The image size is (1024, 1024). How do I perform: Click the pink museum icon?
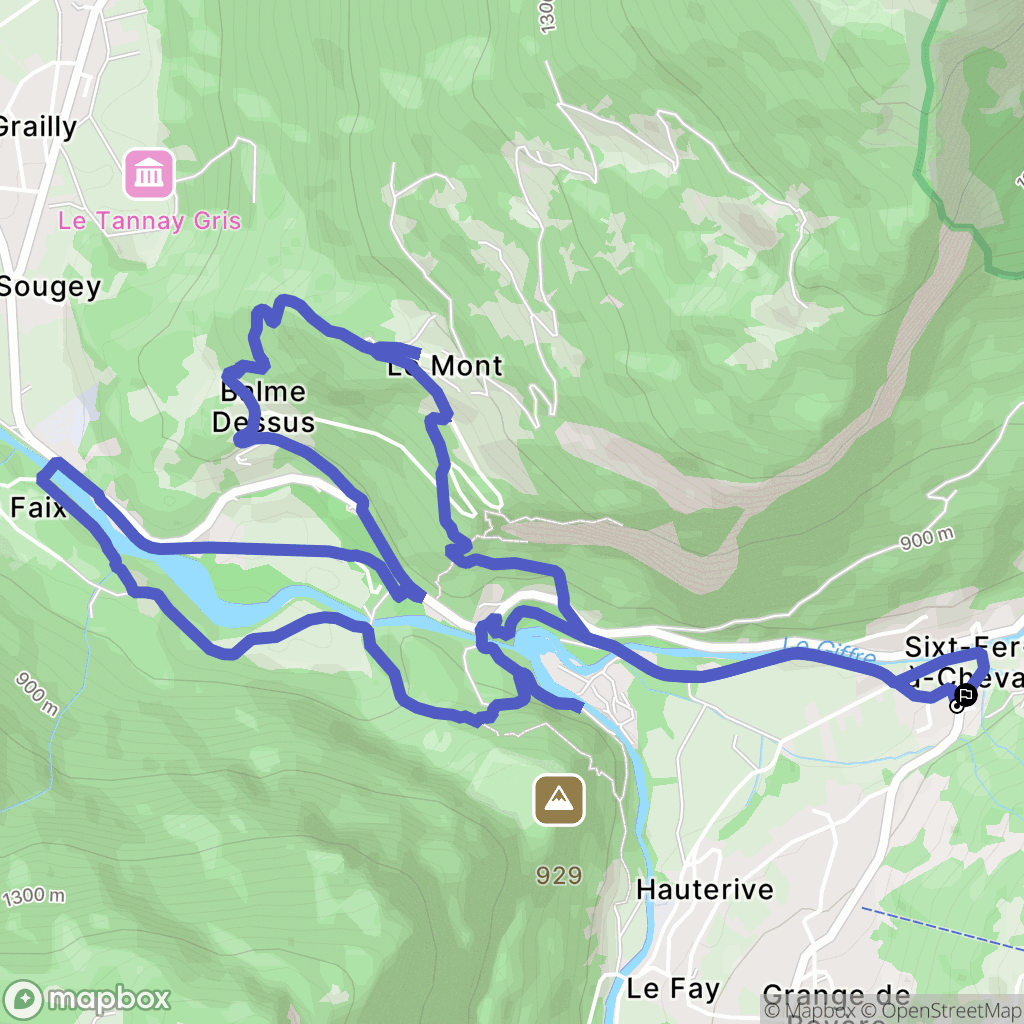click(150, 174)
